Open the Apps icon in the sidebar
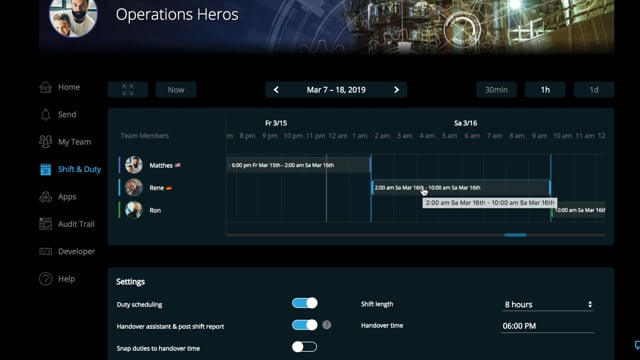The width and height of the screenshot is (640, 360). (46, 197)
